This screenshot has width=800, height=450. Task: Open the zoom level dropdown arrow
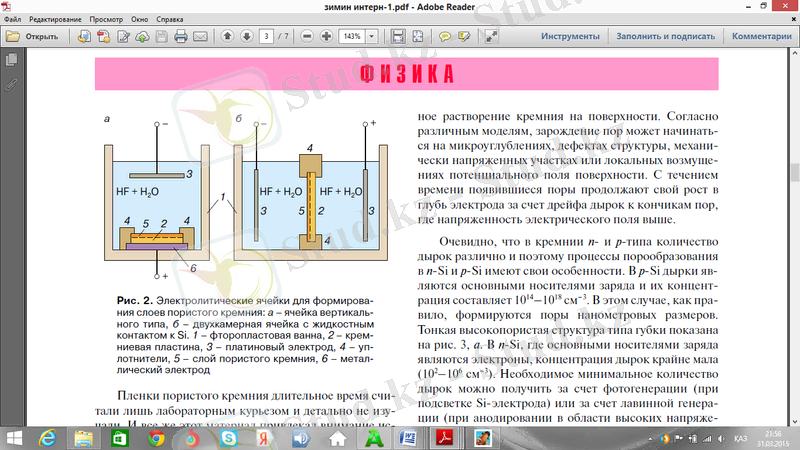(x=372, y=36)
